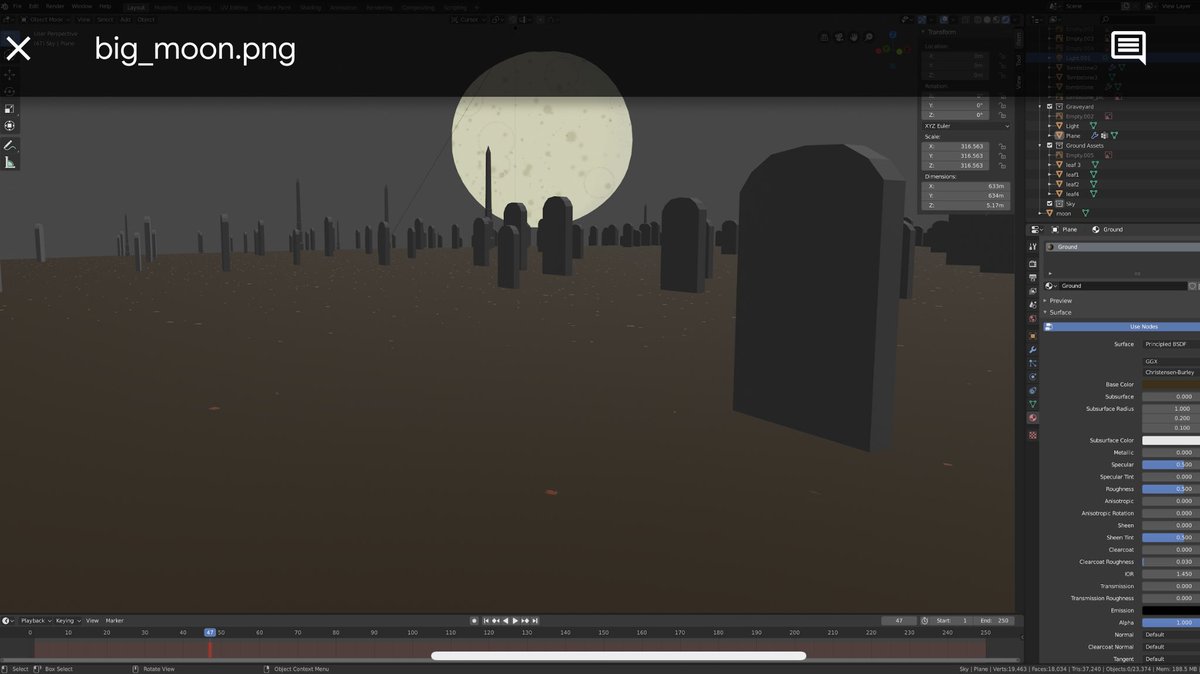The width and height of the screenshot is (1200, 674).
Task: Select the Annotate pencil tool
Action: coord(10,145)
